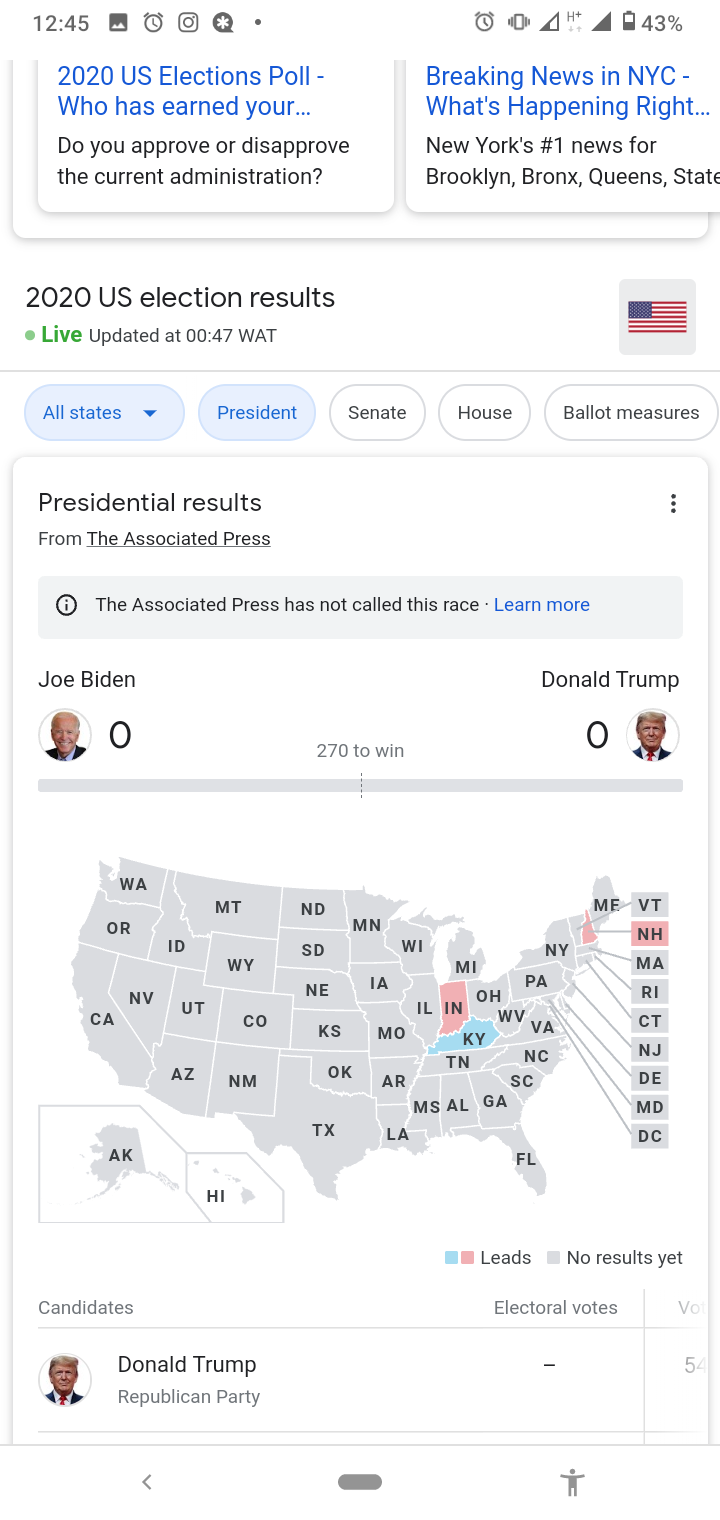Open the three-dot menu for Presidential results
The image size is (720, 1520).
tap(673, 503)
